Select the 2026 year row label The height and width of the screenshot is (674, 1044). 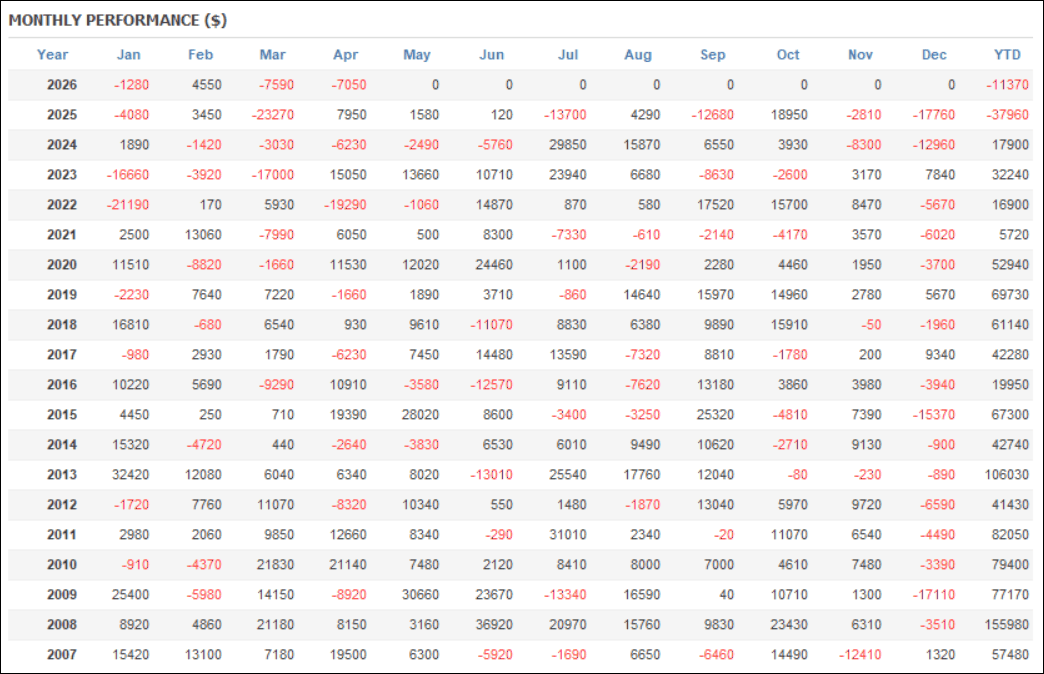pos(62,85)
